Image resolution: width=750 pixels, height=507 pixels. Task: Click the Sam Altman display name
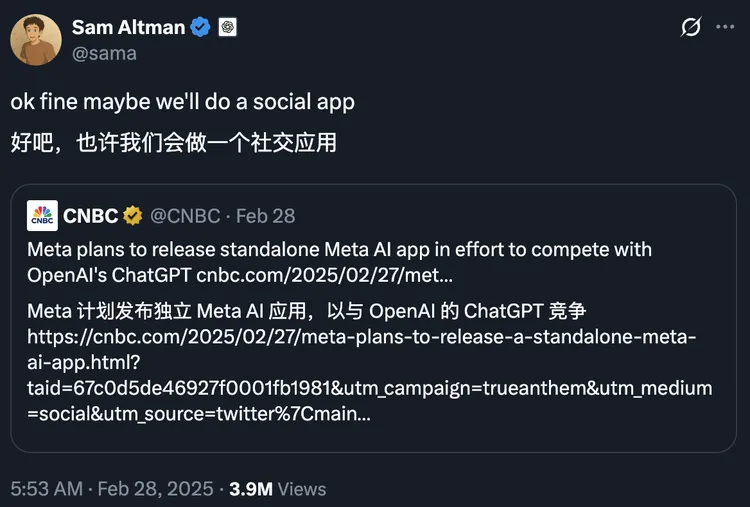coord(128,27)
